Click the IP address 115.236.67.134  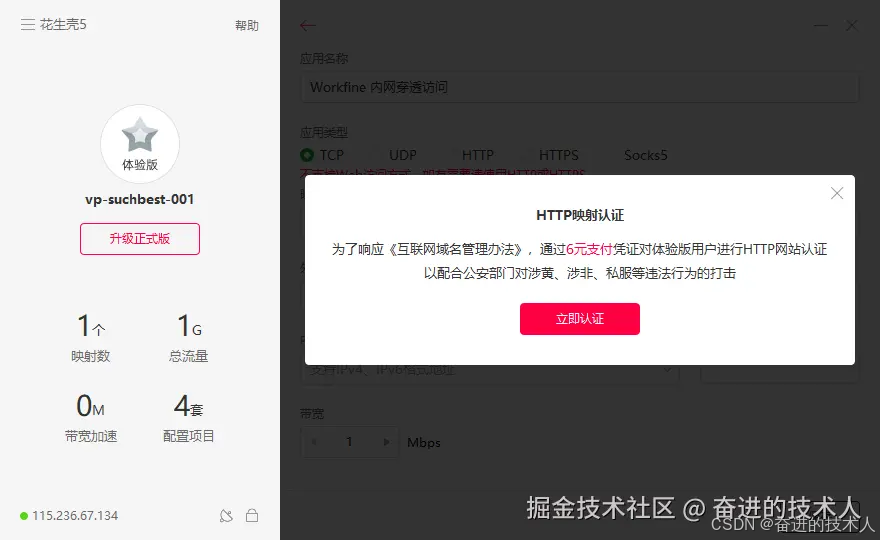[75, 516]
